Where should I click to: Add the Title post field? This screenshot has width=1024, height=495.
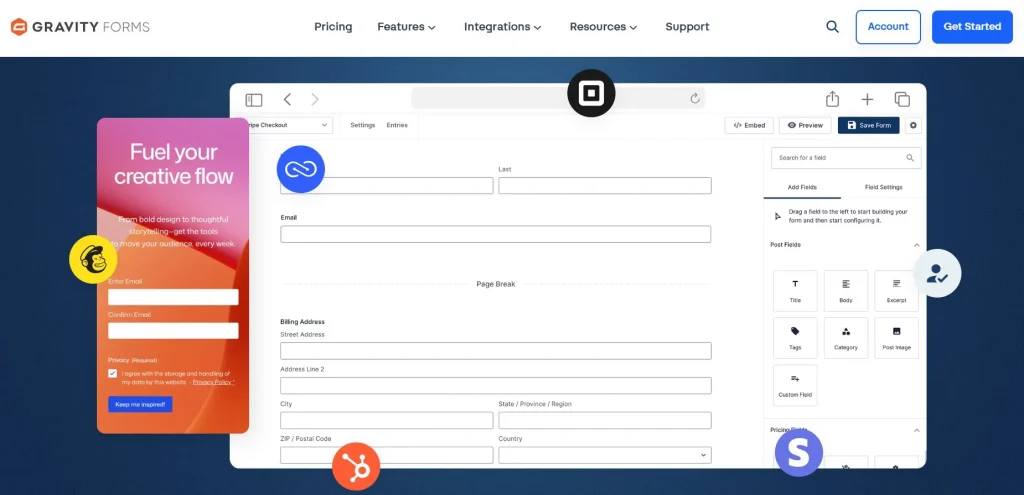tap(795, 291)
